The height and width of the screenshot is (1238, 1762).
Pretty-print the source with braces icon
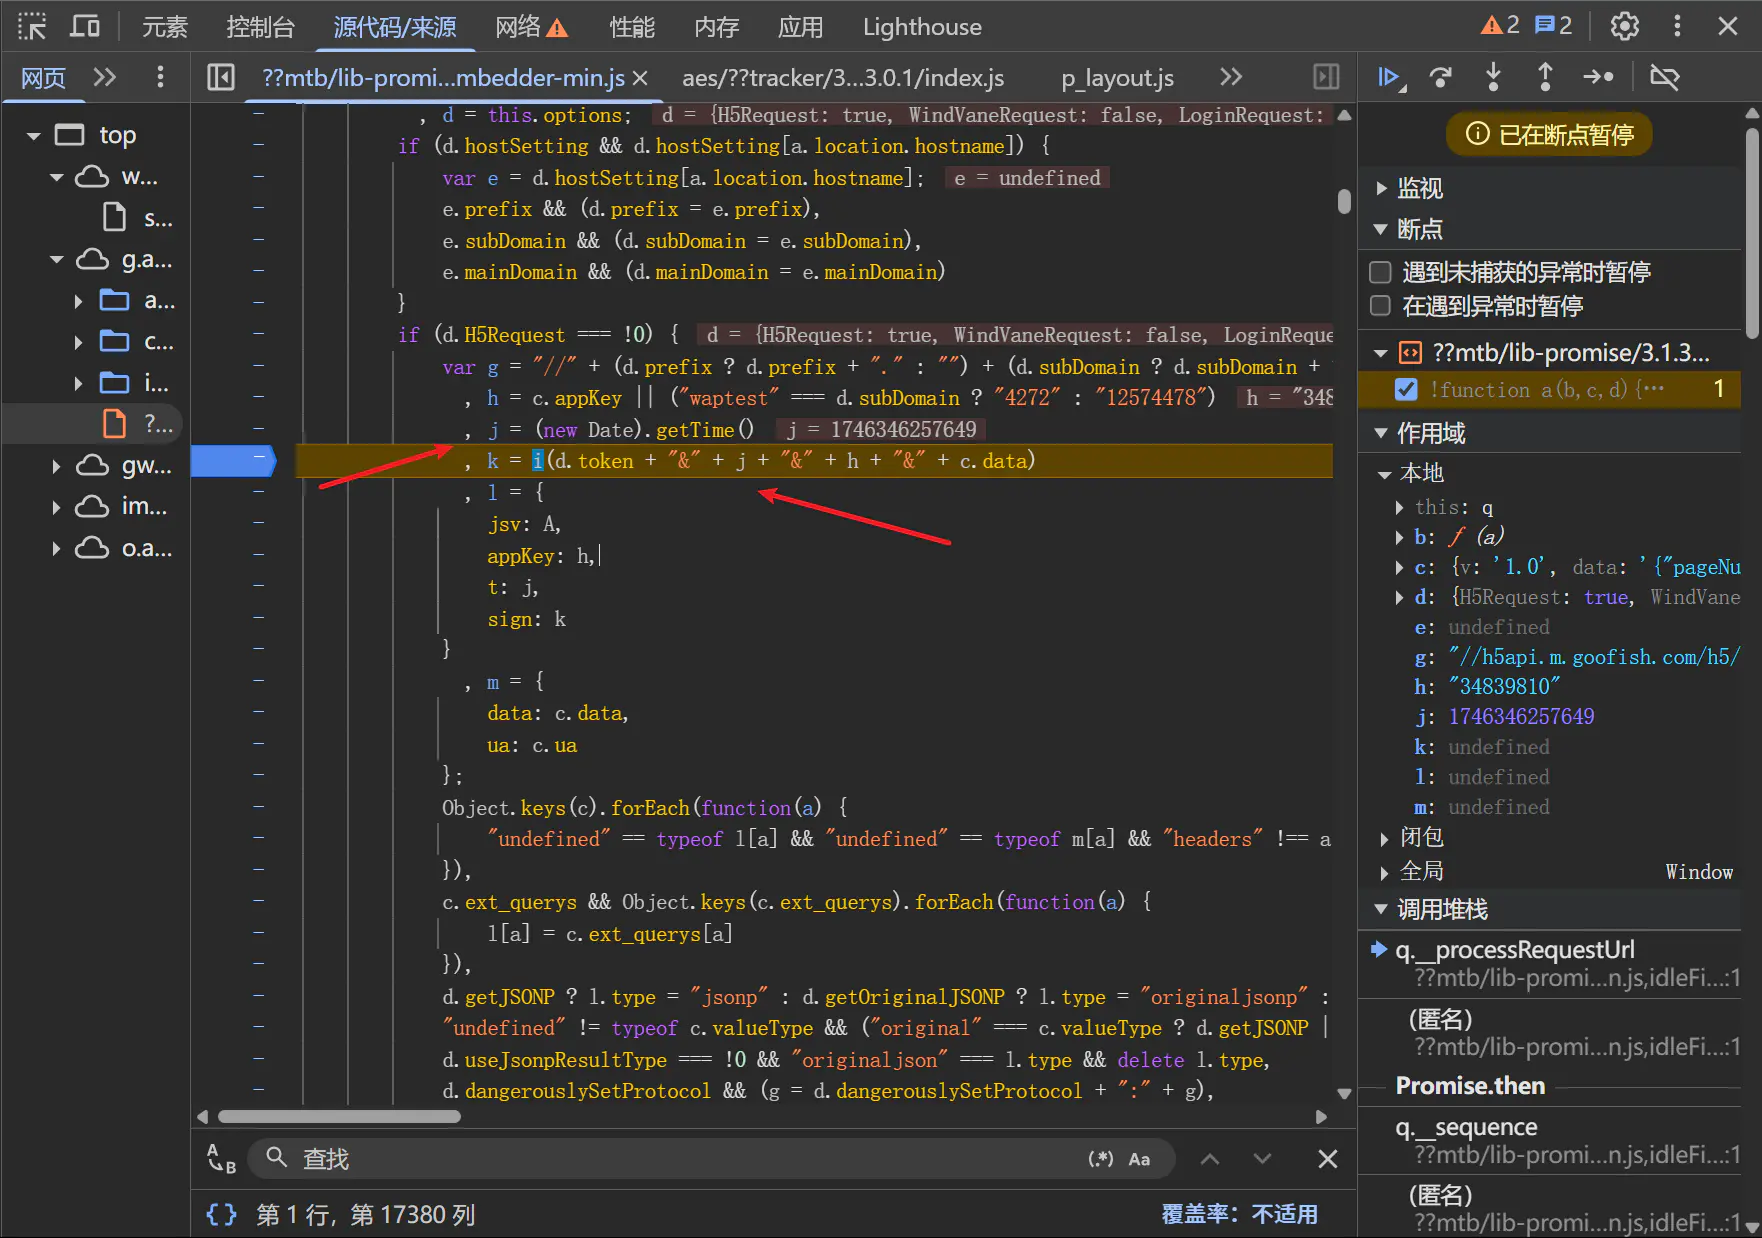click(221, 1214)
